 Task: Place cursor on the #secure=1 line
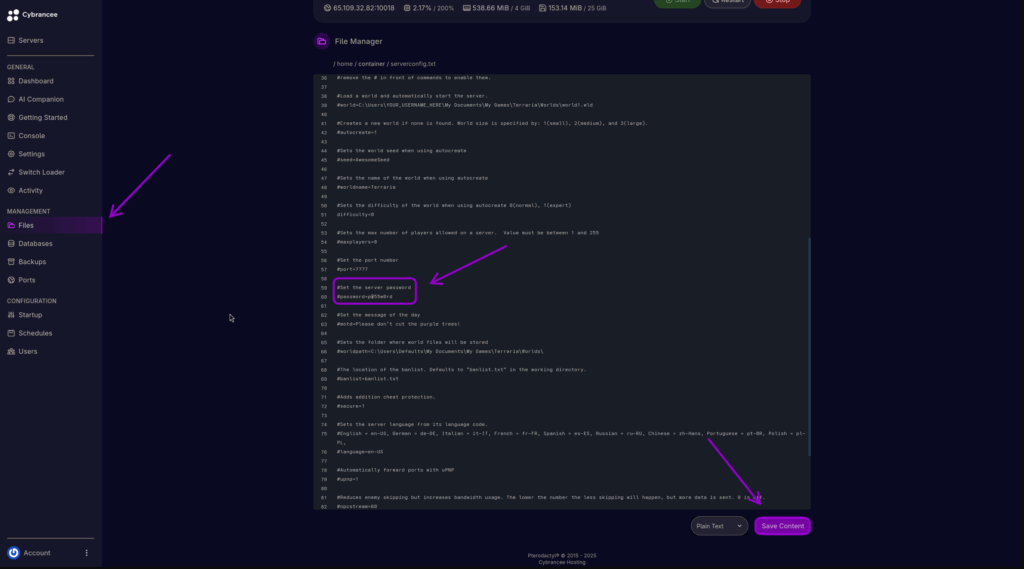(x=351, y=406)
